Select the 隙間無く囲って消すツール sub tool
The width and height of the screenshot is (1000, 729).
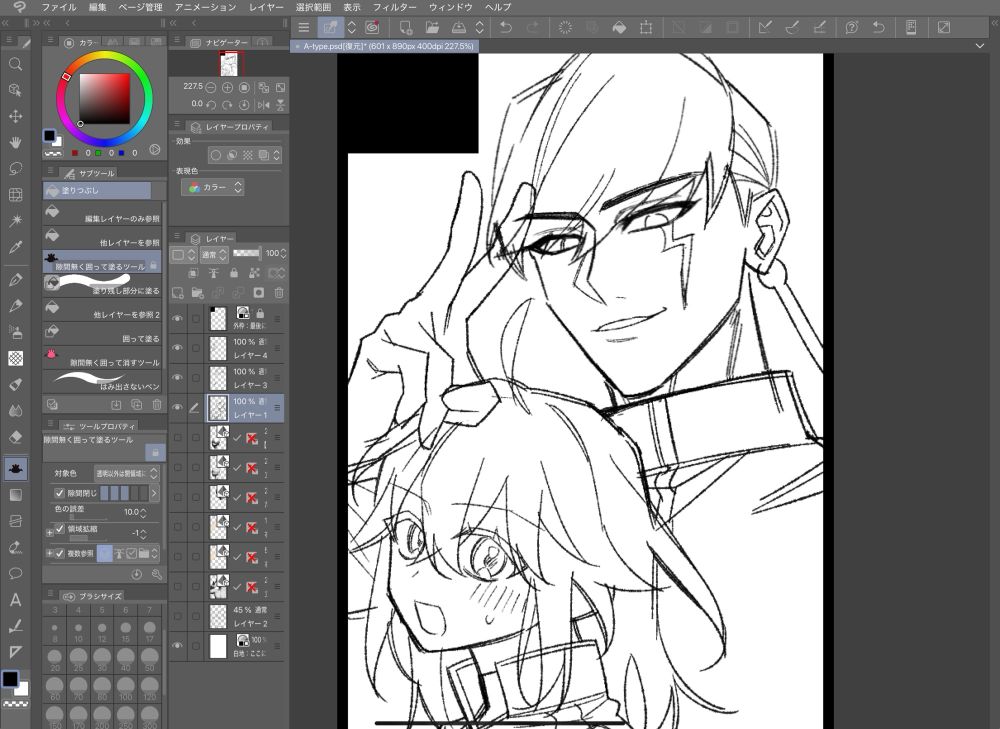click(x=102, y=357)
